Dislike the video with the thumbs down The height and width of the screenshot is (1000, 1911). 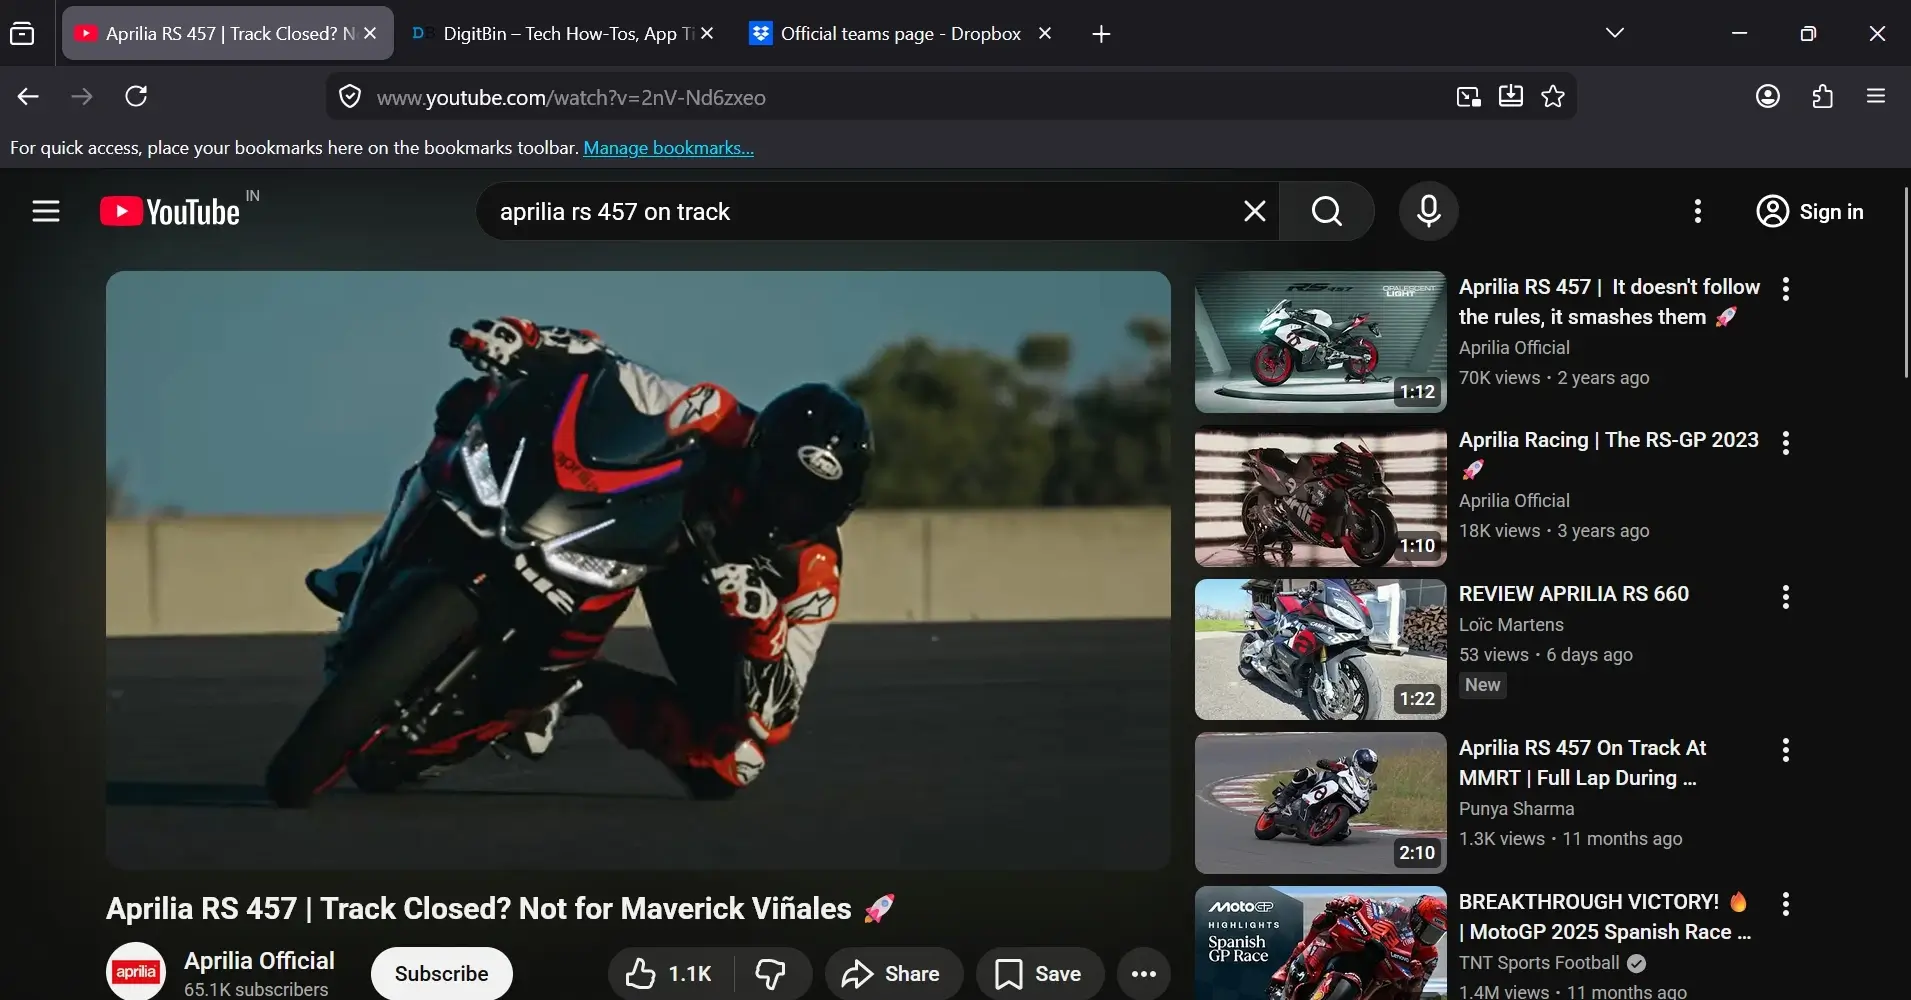click(x=772, y=973)
